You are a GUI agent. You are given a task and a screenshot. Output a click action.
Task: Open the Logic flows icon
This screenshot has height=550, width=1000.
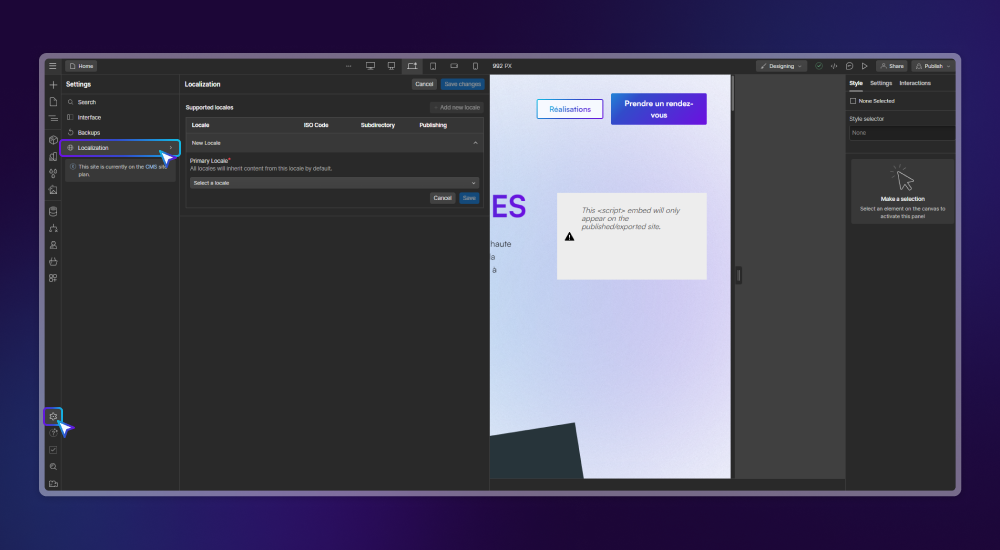[x=53, y=228]
